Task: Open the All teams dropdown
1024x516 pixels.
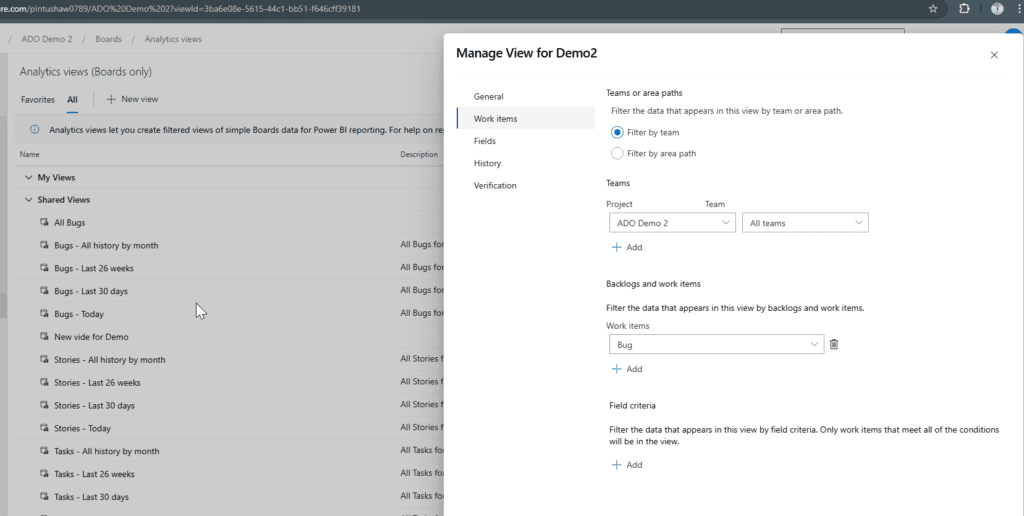Action: (x=804, y=223)
